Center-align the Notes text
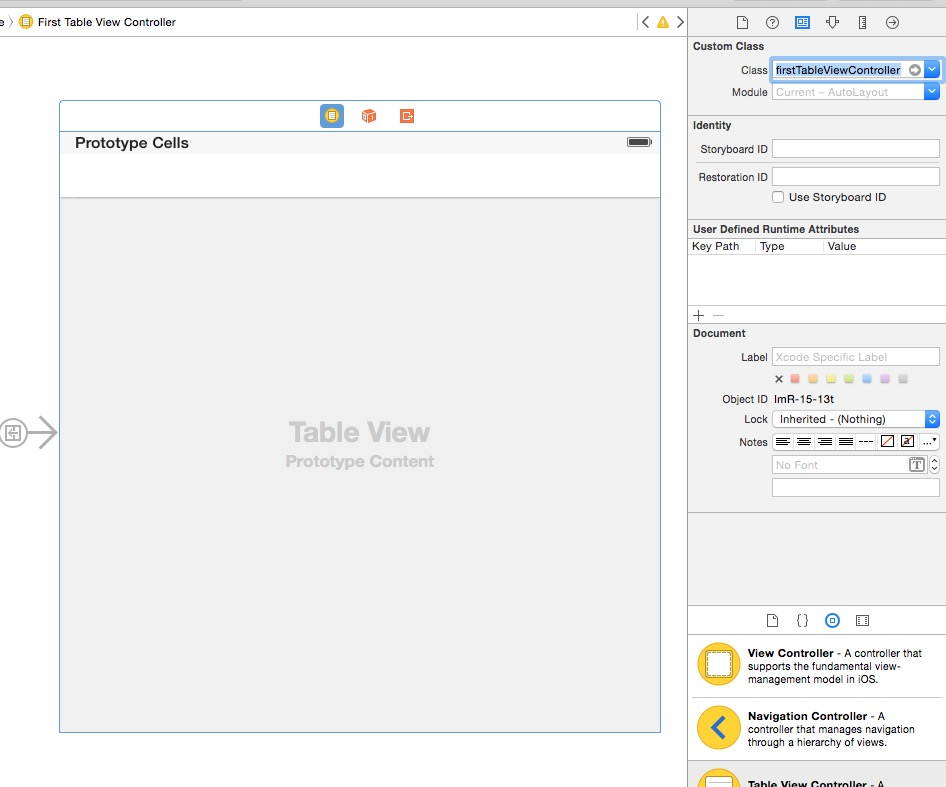 point(804,442)
